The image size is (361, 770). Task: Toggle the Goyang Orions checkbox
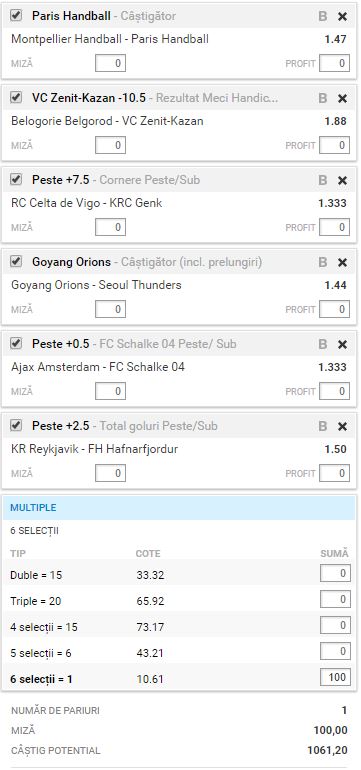tap(16, 262)
